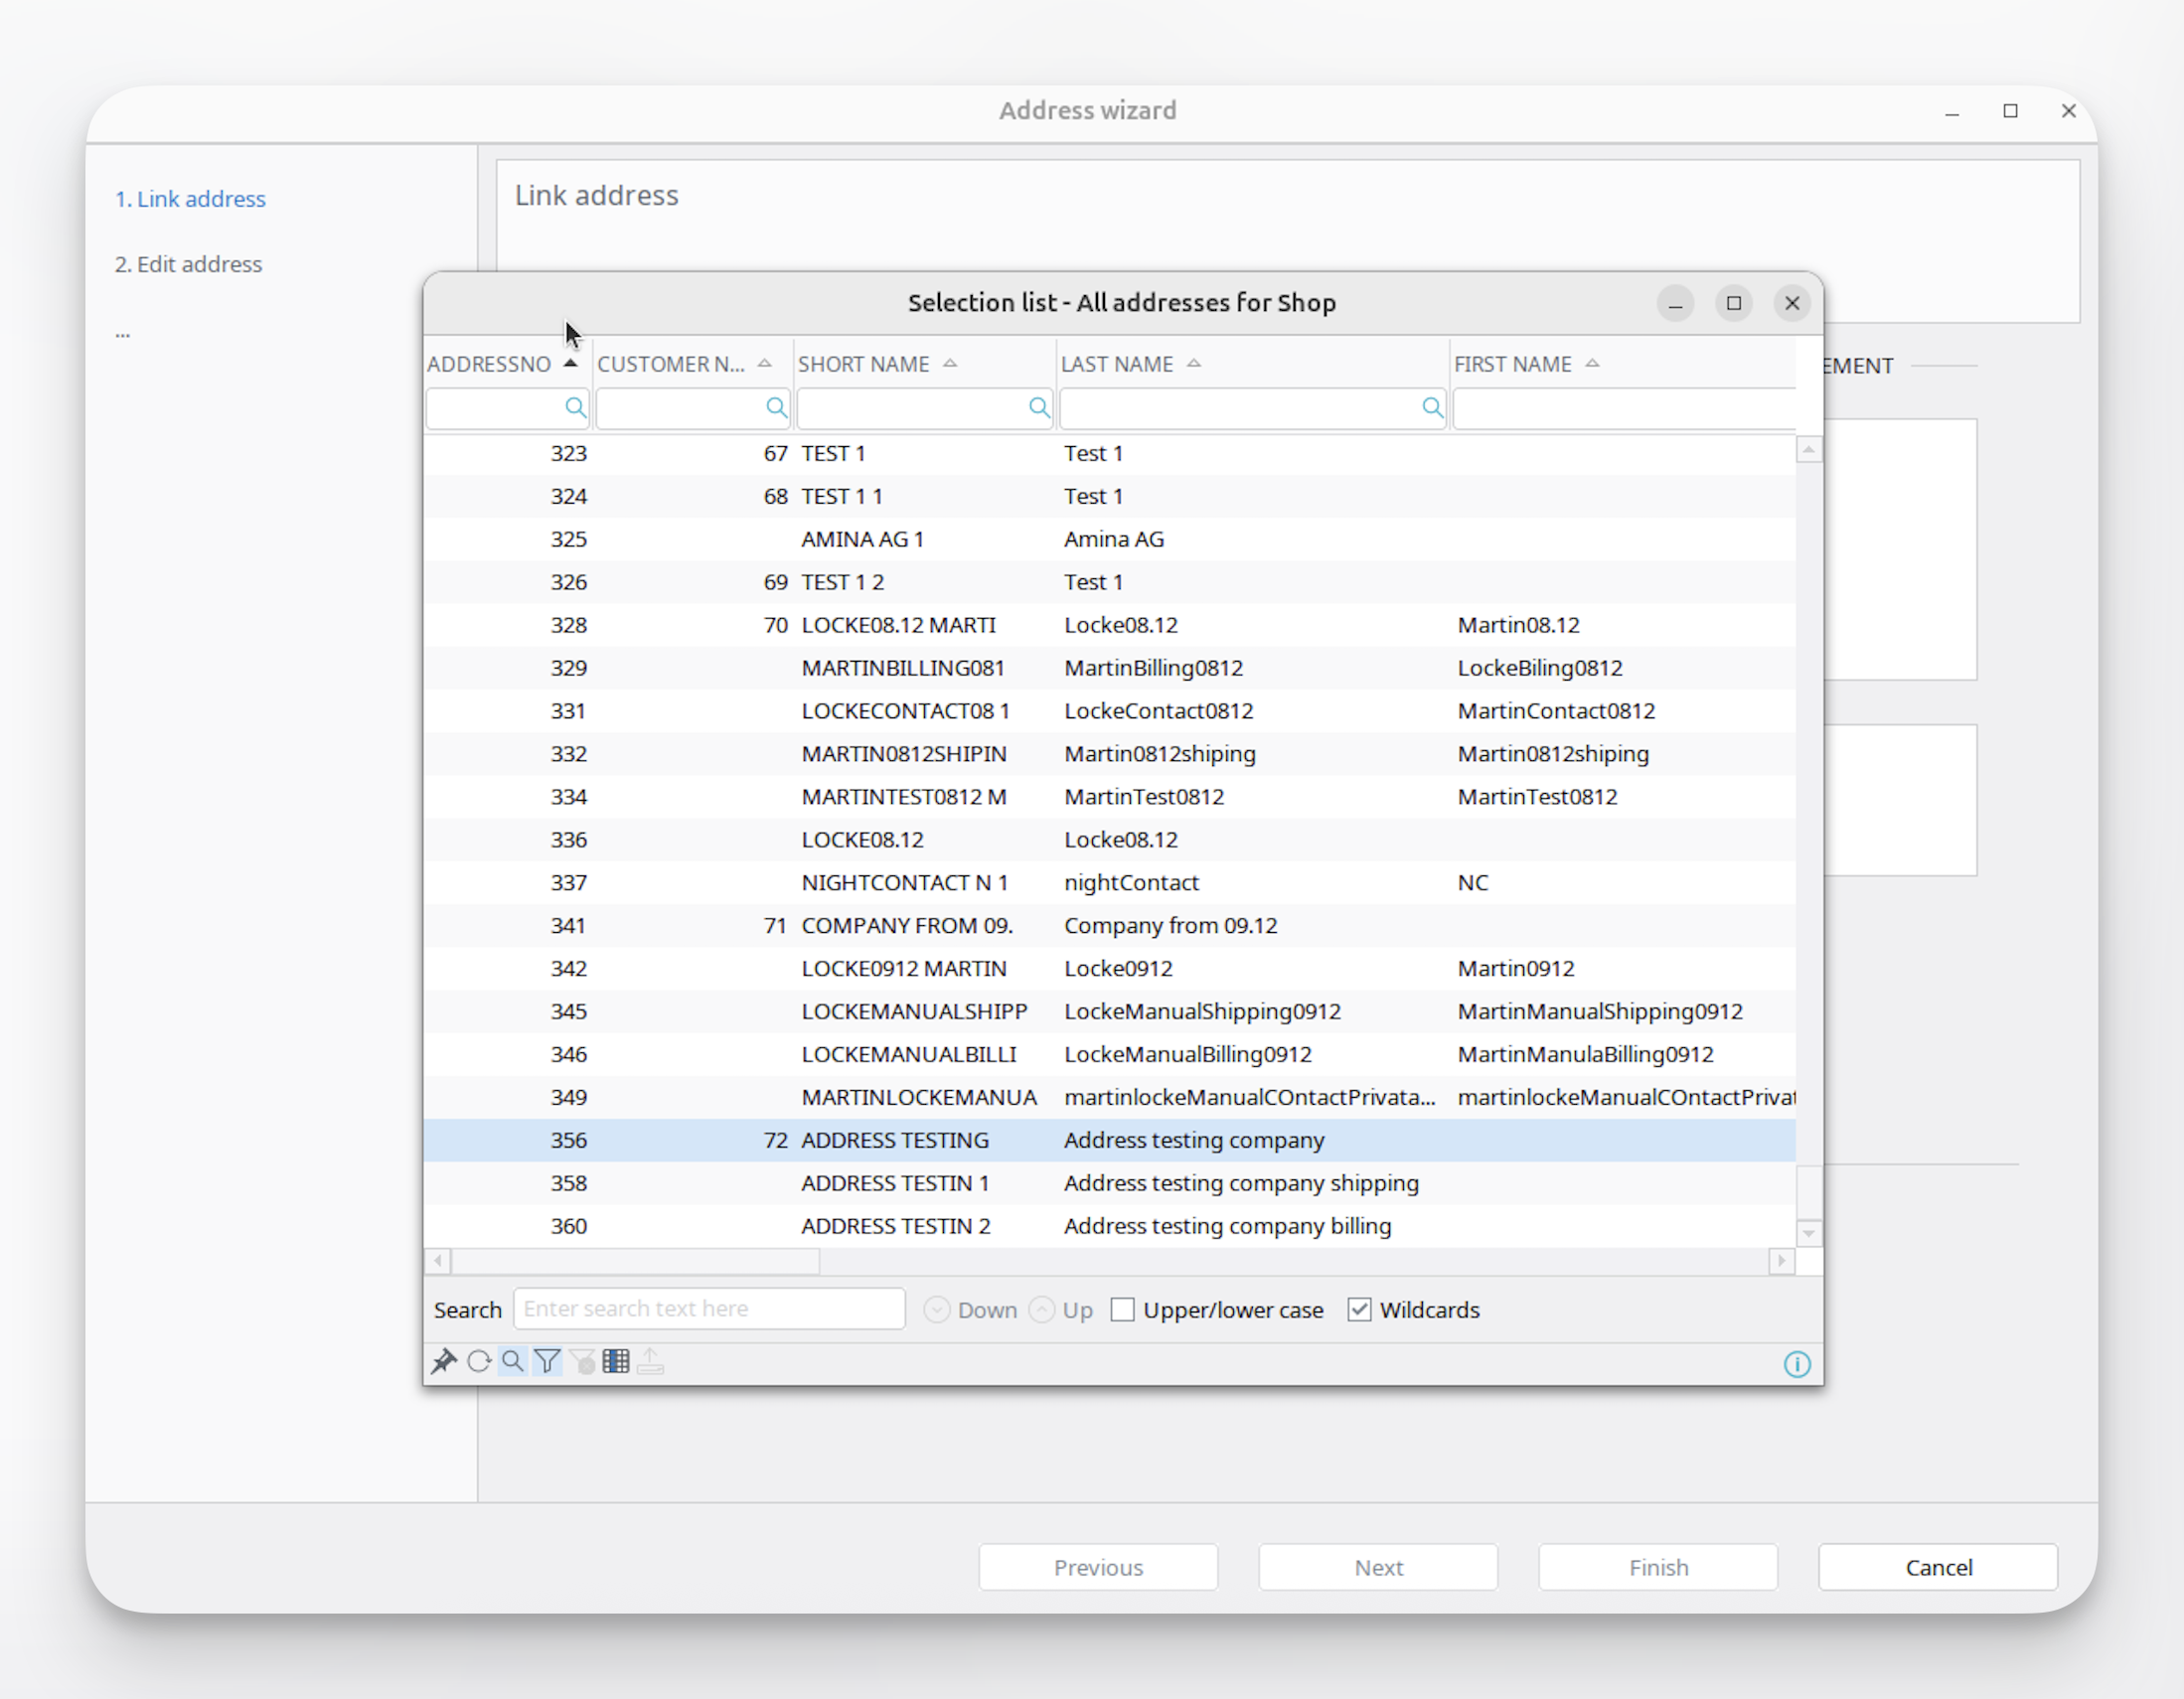Click the horizontal scrollbar of the list

[636, 1261]
